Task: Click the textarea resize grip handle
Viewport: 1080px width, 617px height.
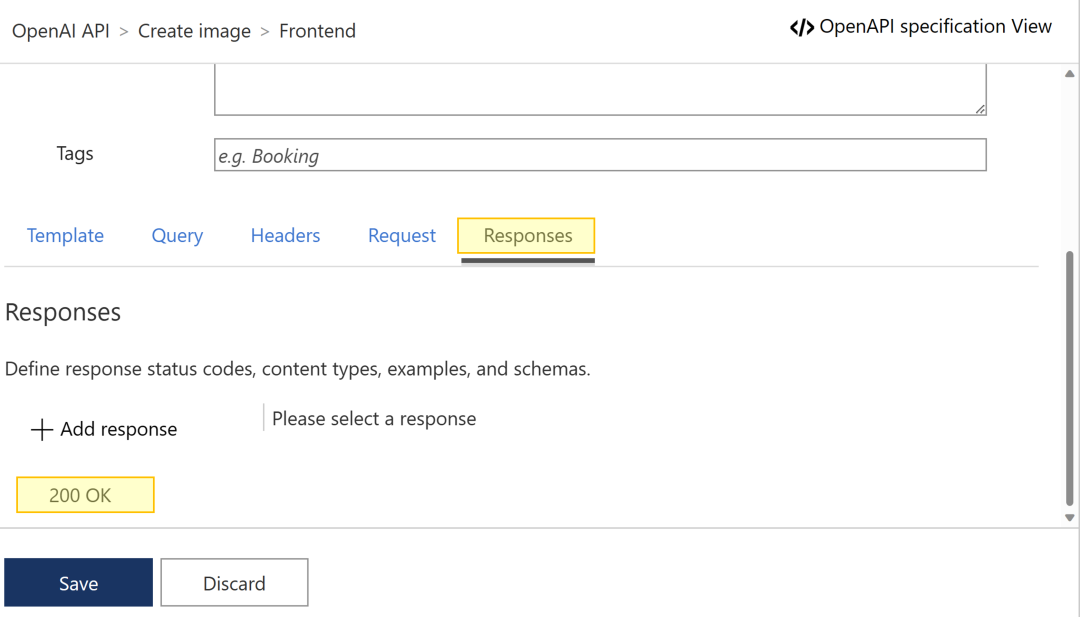Action: coord(980,109)
